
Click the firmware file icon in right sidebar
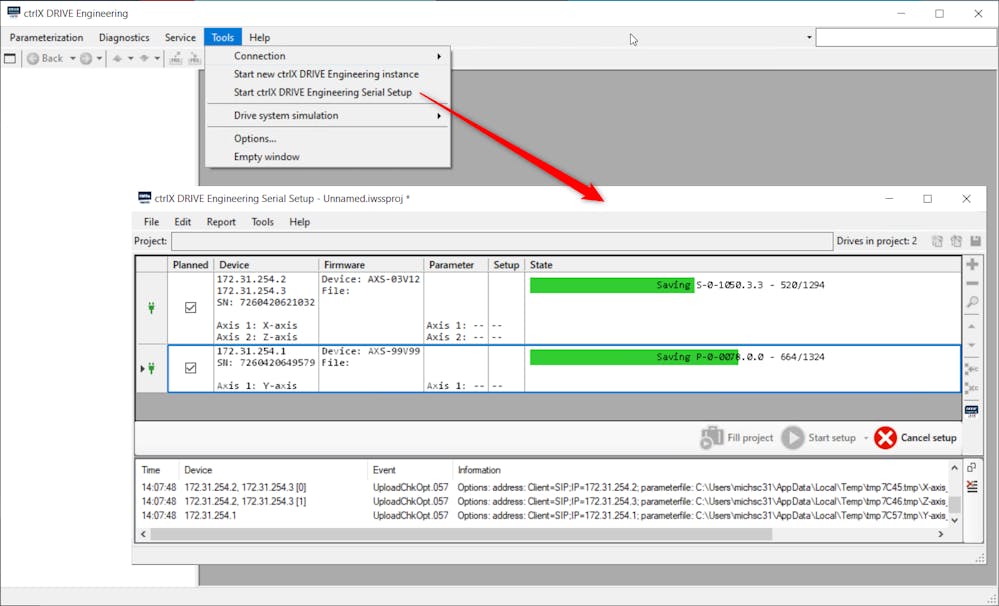(x=971, y=411)
